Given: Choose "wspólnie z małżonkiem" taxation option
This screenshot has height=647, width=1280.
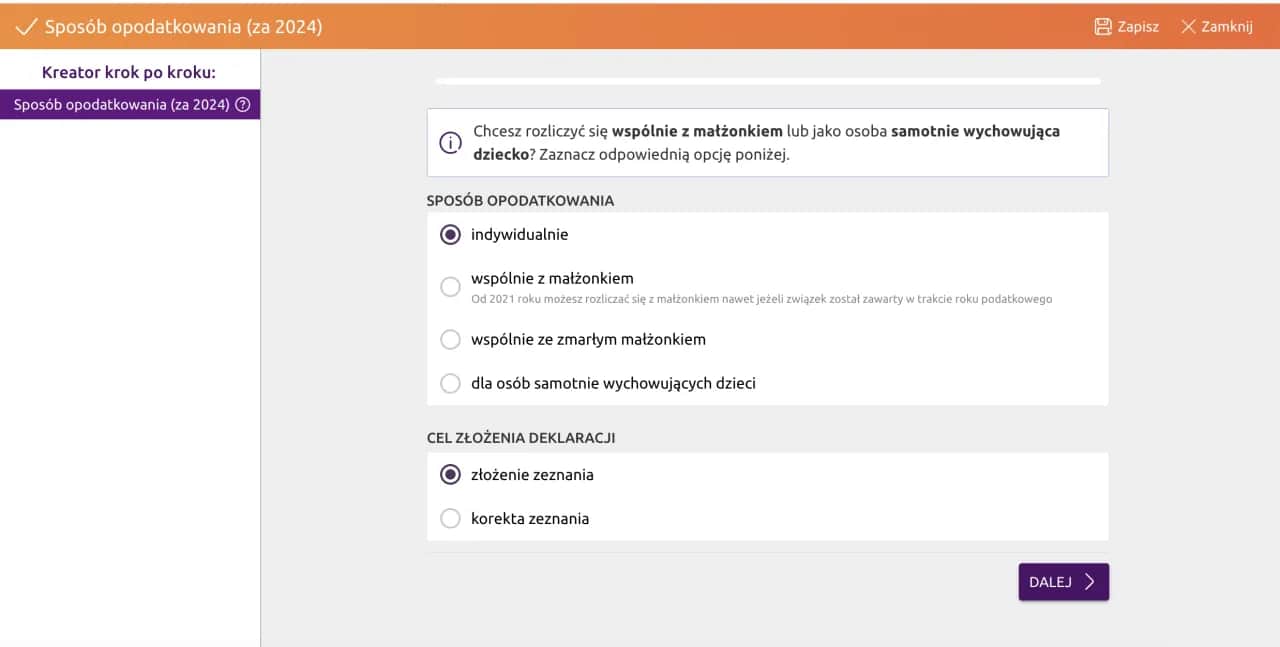Looking at the screenshot, I should pyautogui.click(x=451, y=287).
